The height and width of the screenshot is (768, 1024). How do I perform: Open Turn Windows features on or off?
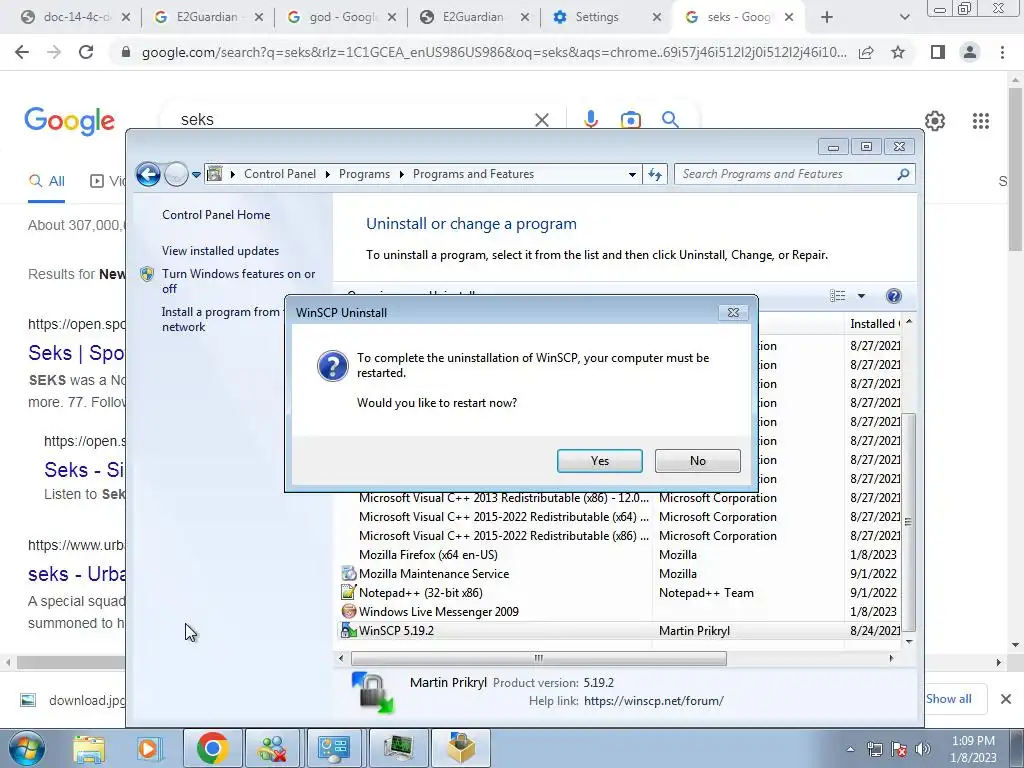click(238, 281)
